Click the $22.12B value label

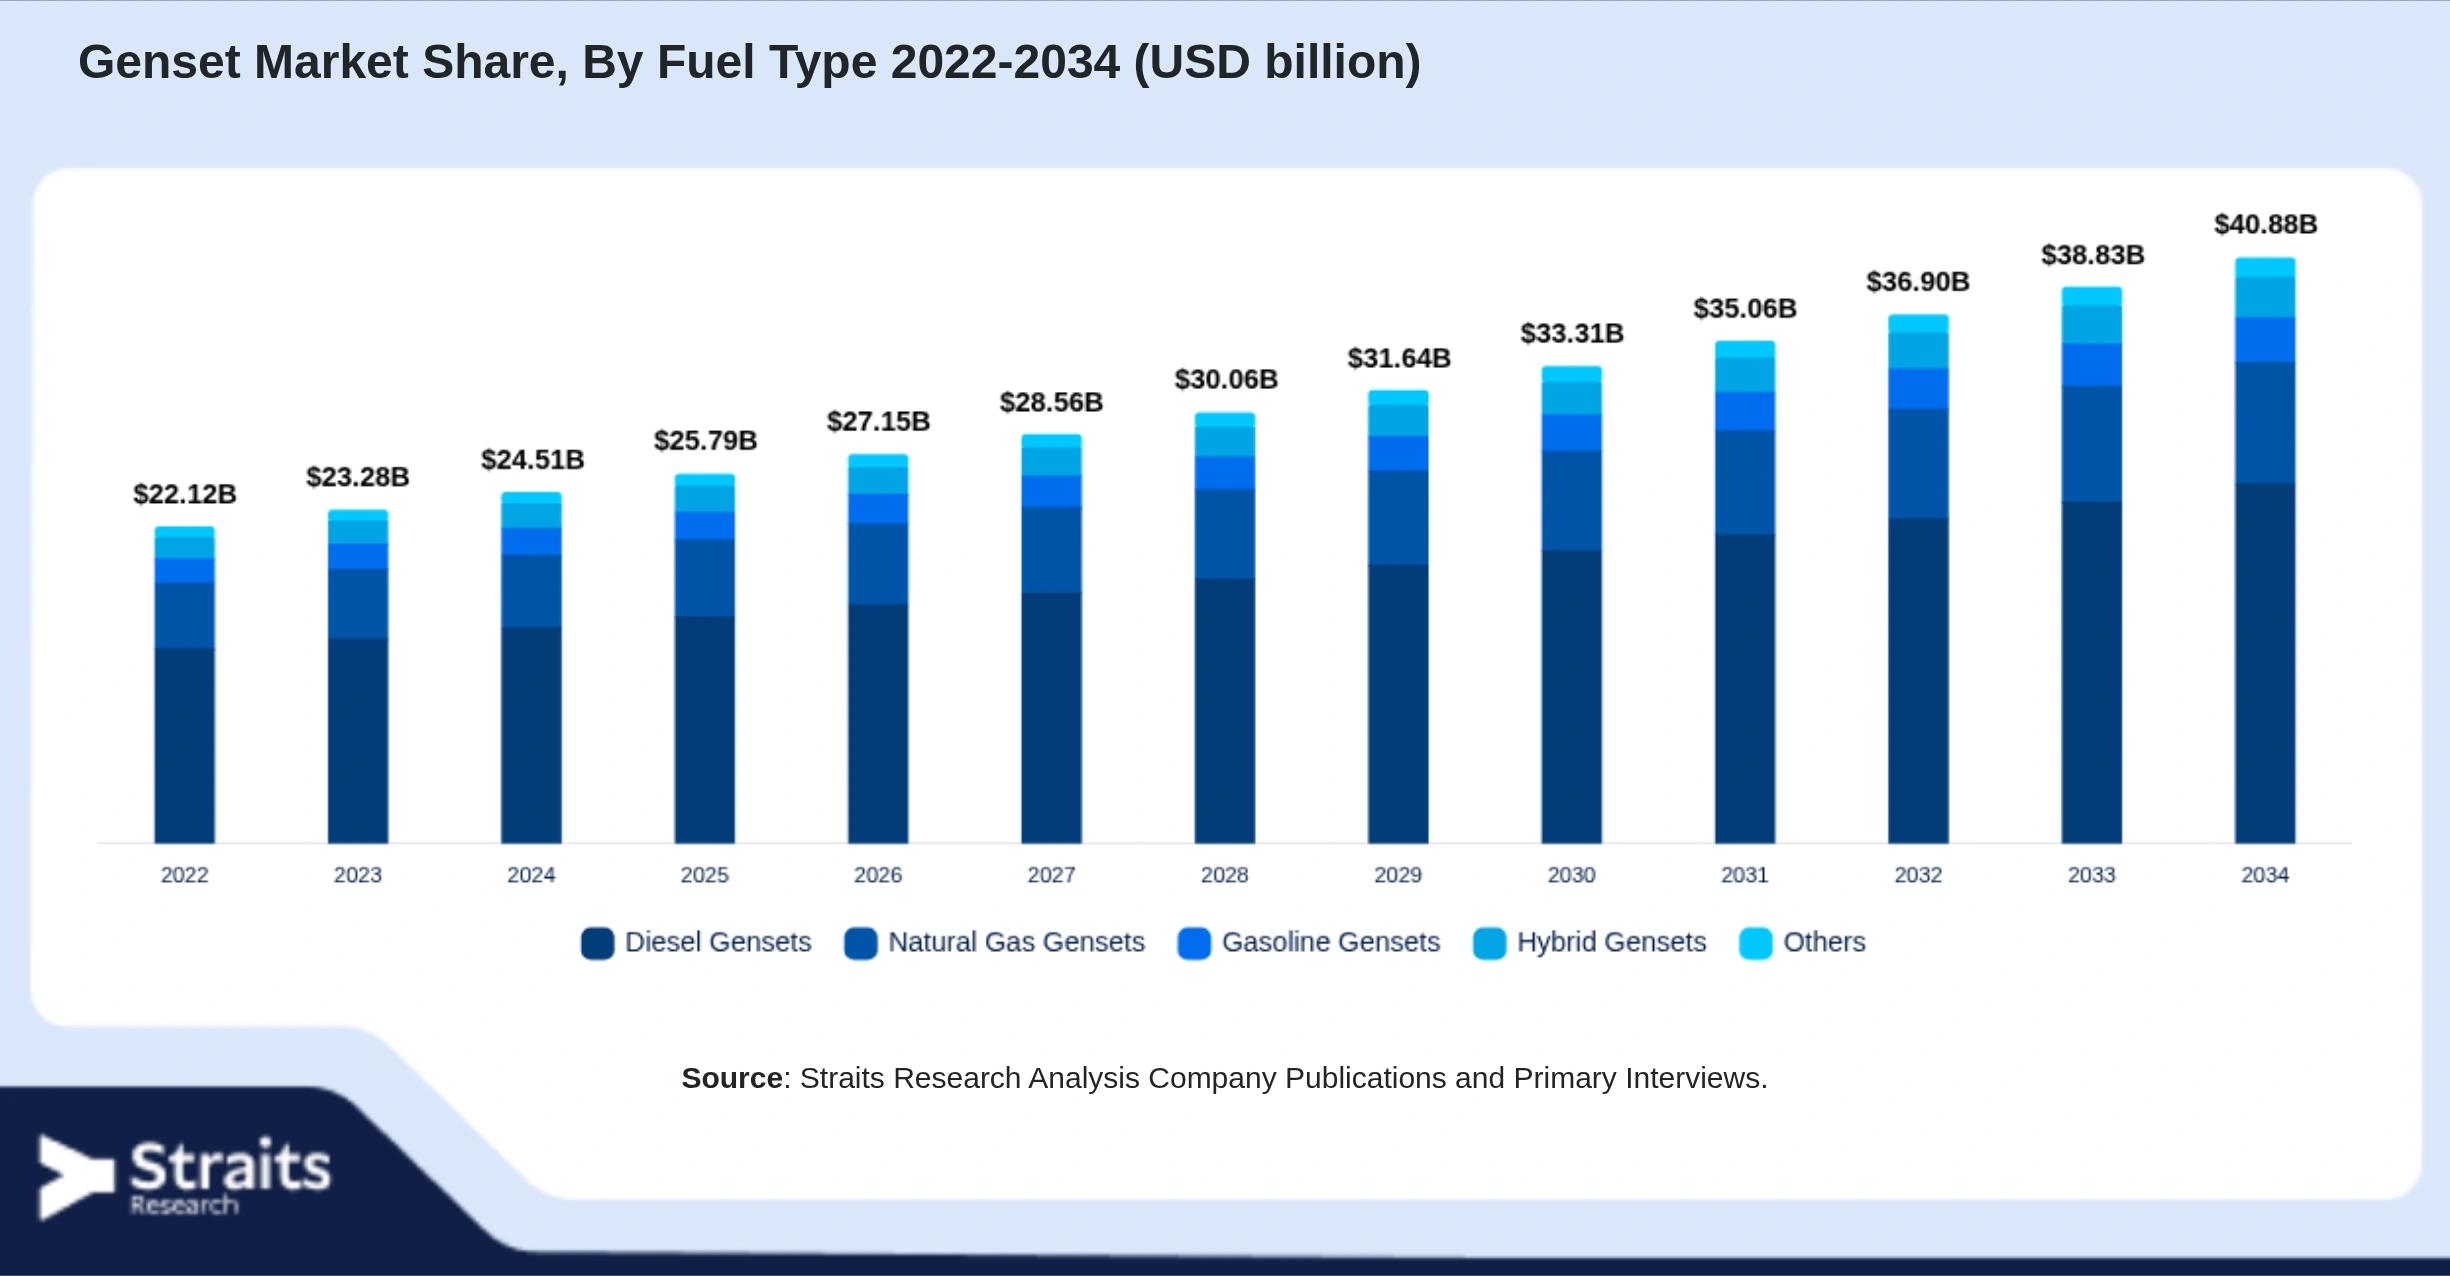pyautogui.click(x=185, y=494)
